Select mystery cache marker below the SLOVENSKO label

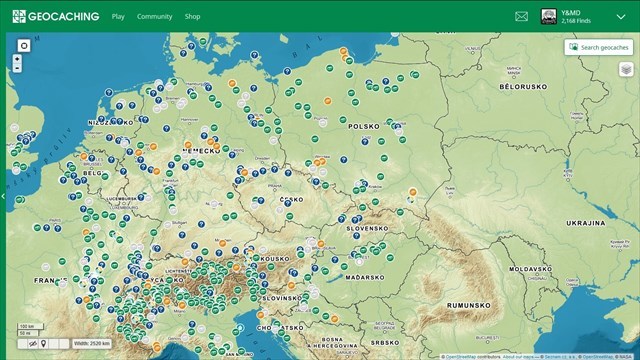coord(356,236)
